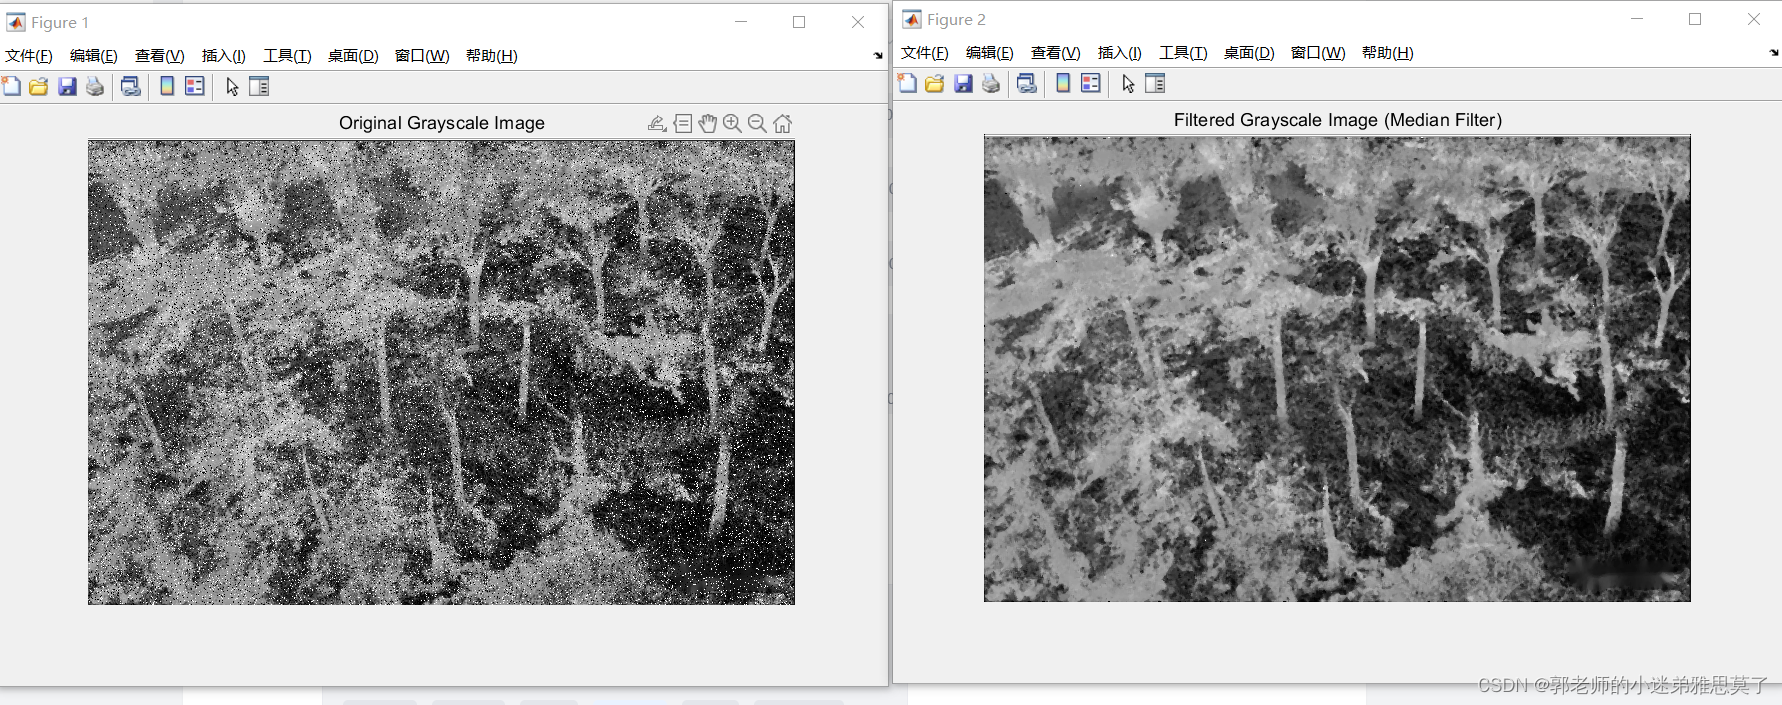
Task: Open 桌面(D) menu in Figure 1
Action: point(353,56)
